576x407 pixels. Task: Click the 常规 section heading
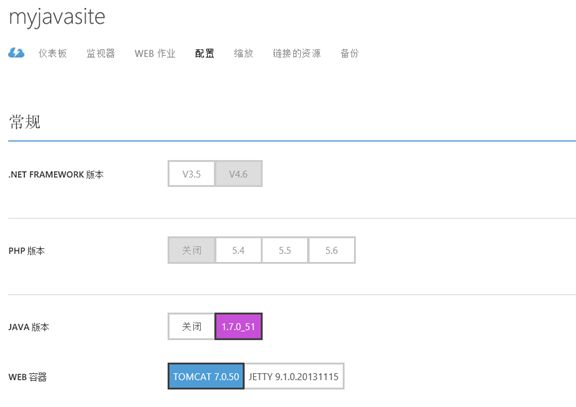(25, 122)
